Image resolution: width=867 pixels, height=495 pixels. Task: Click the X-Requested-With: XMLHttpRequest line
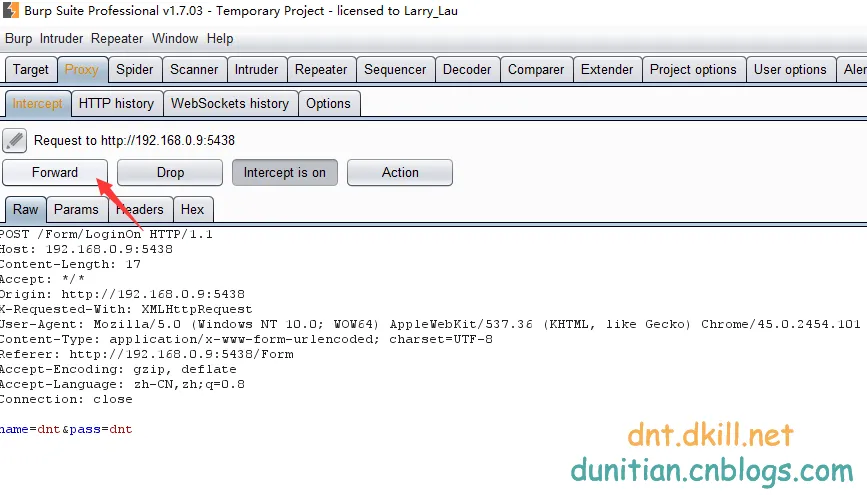(x=126, y=309)
